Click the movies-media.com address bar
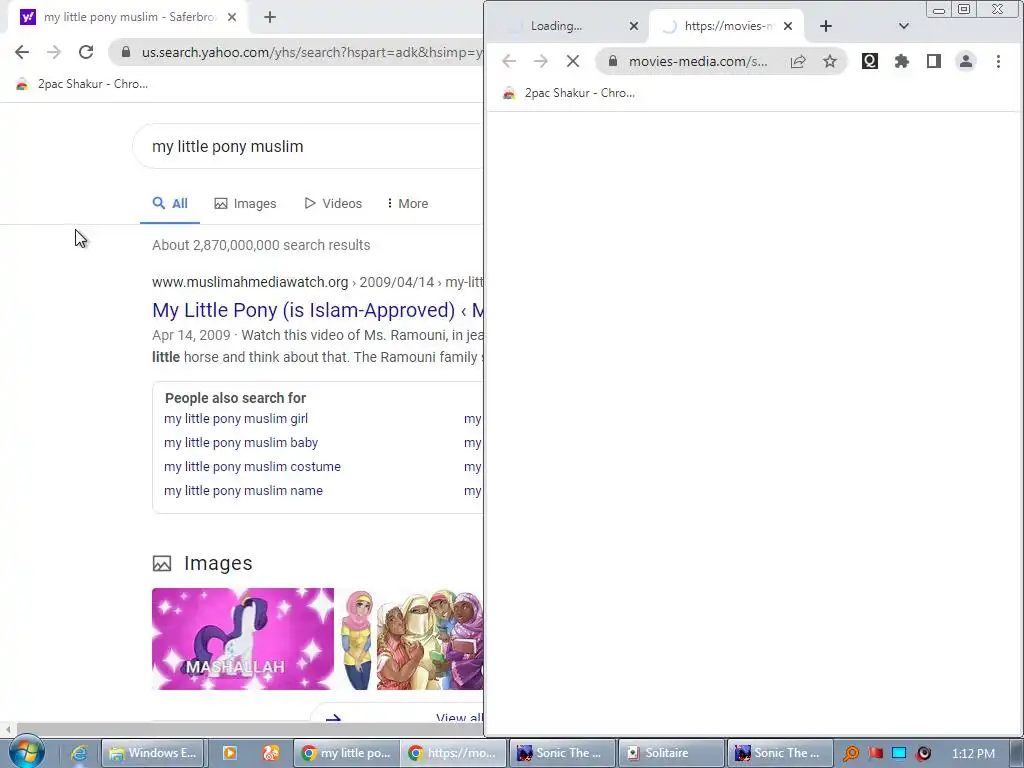 click(697, 61)
